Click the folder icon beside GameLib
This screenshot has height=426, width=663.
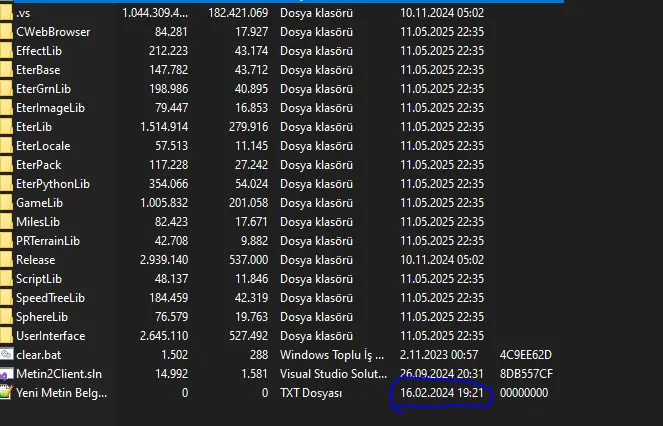point(6,203)
